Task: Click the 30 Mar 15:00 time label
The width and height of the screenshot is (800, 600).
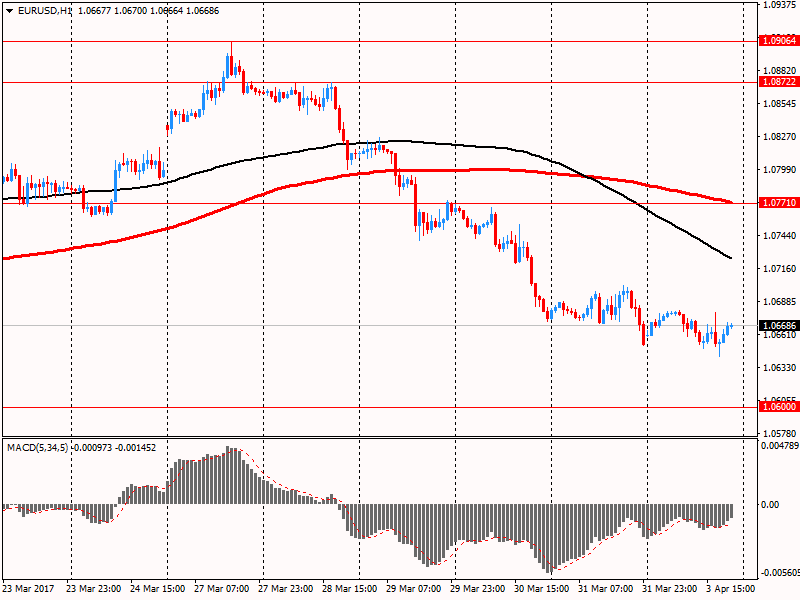Action: (x=542, y=589)
